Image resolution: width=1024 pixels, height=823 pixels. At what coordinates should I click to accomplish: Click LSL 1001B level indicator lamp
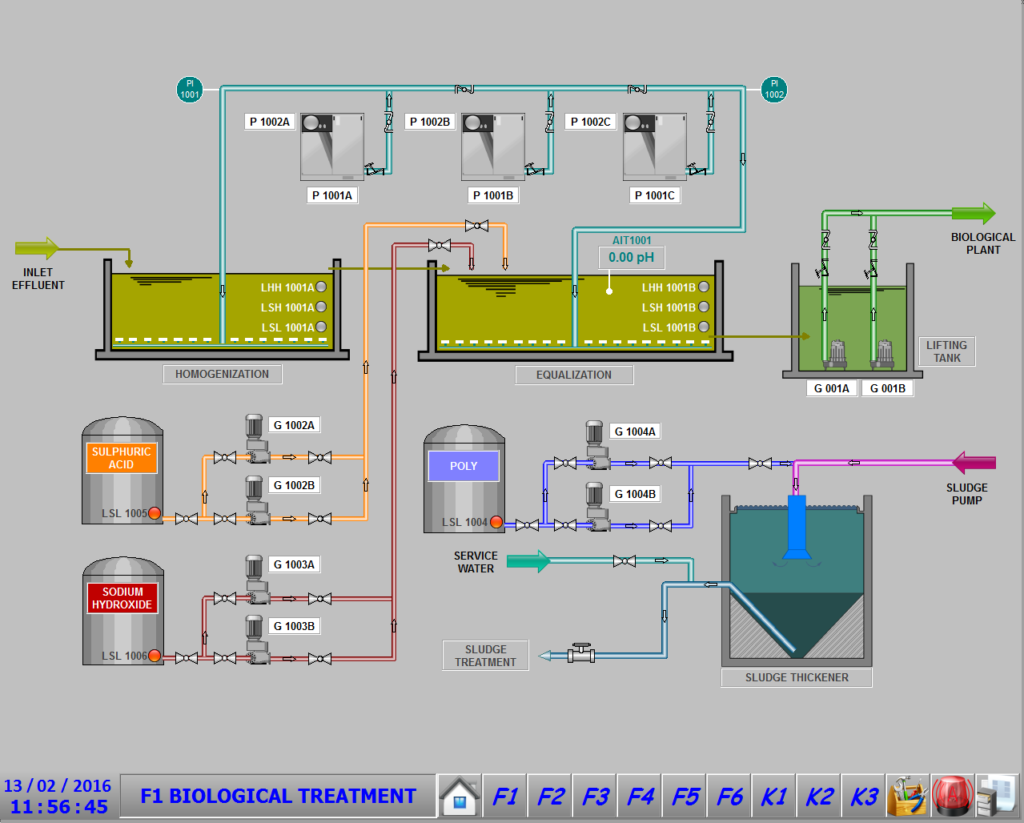pos(703,327)
